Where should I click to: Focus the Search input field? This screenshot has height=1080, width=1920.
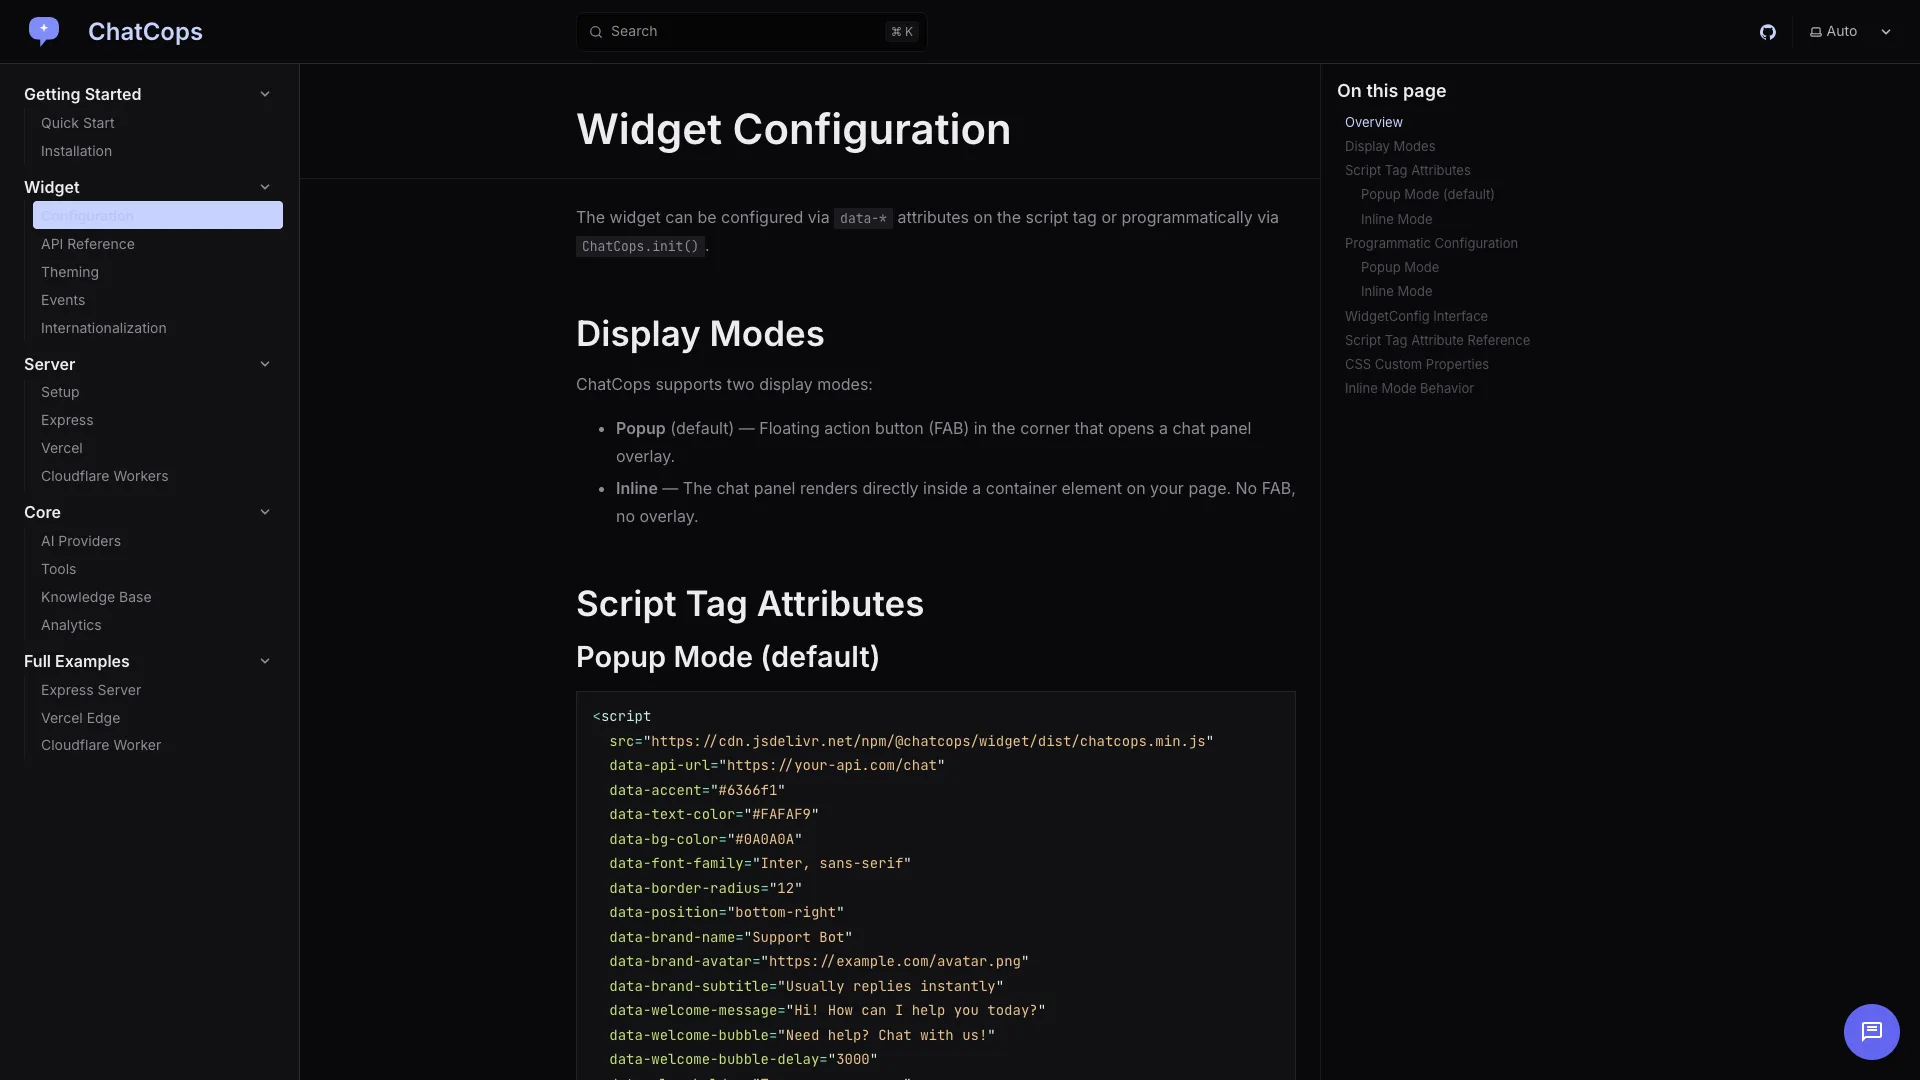[x=751, y=32]
